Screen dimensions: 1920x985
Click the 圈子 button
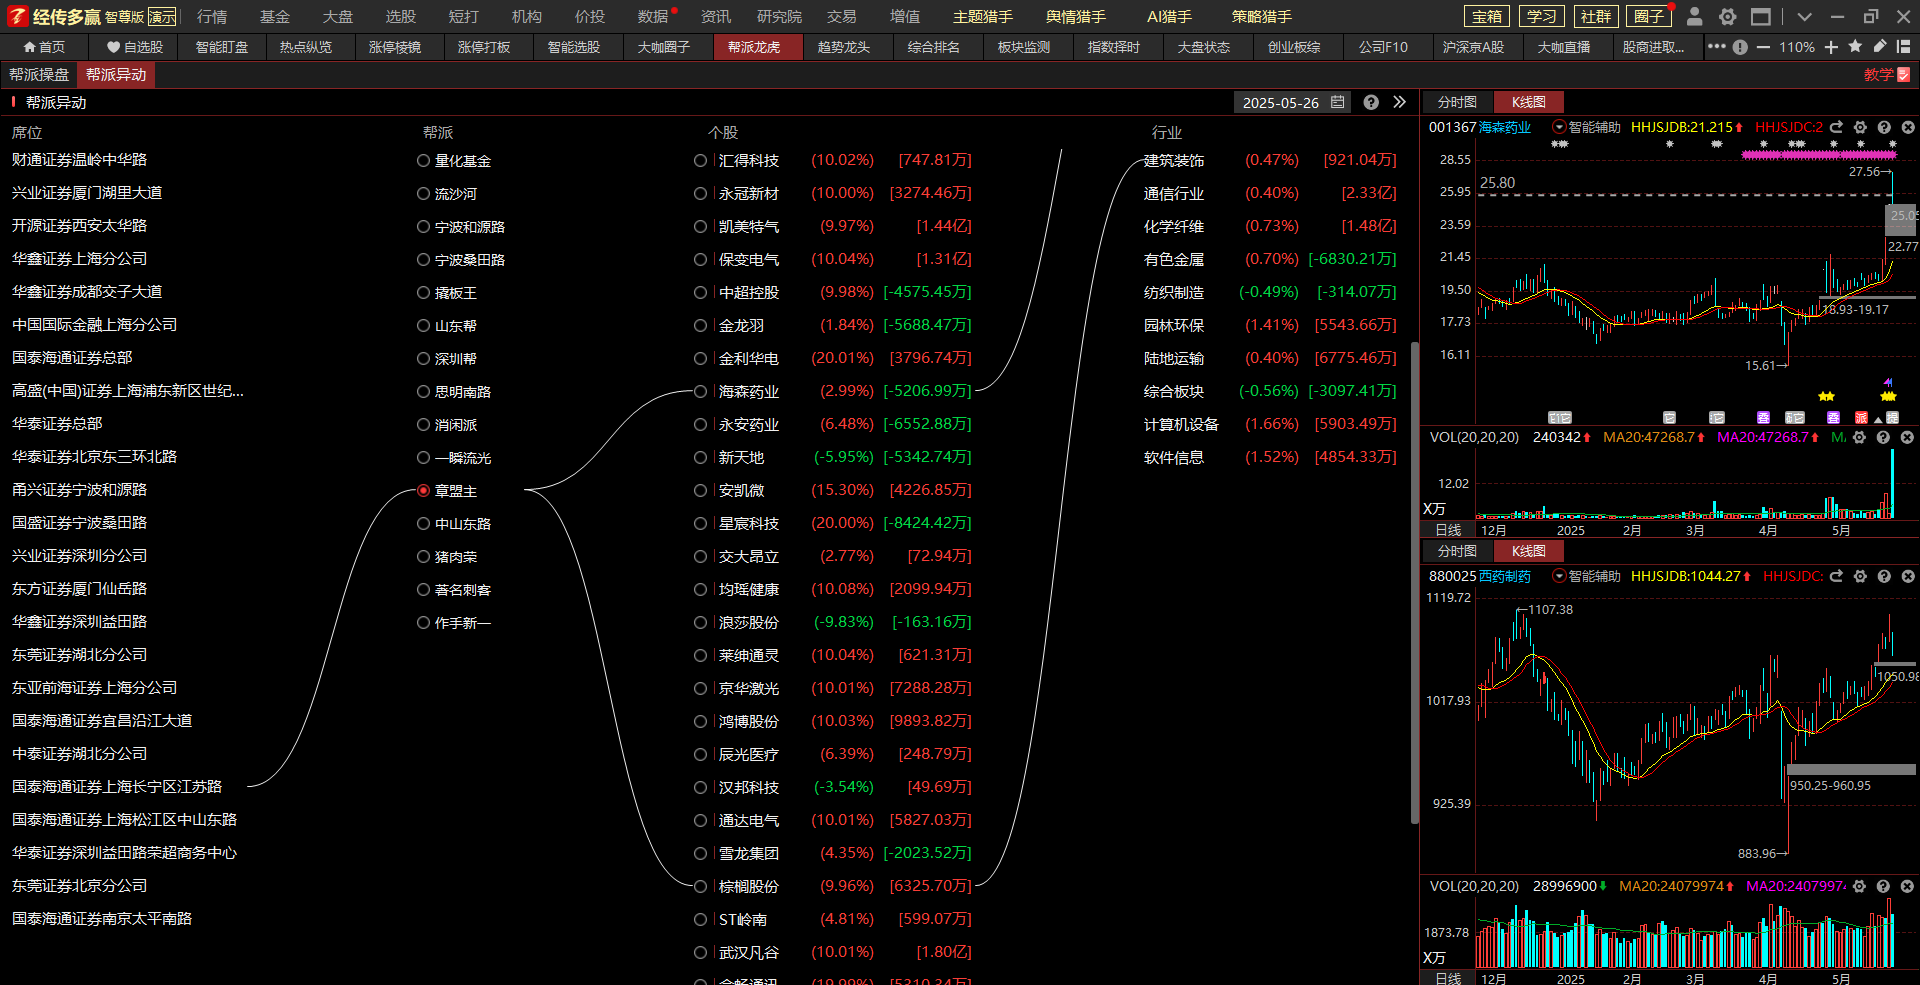point(1649,16)
